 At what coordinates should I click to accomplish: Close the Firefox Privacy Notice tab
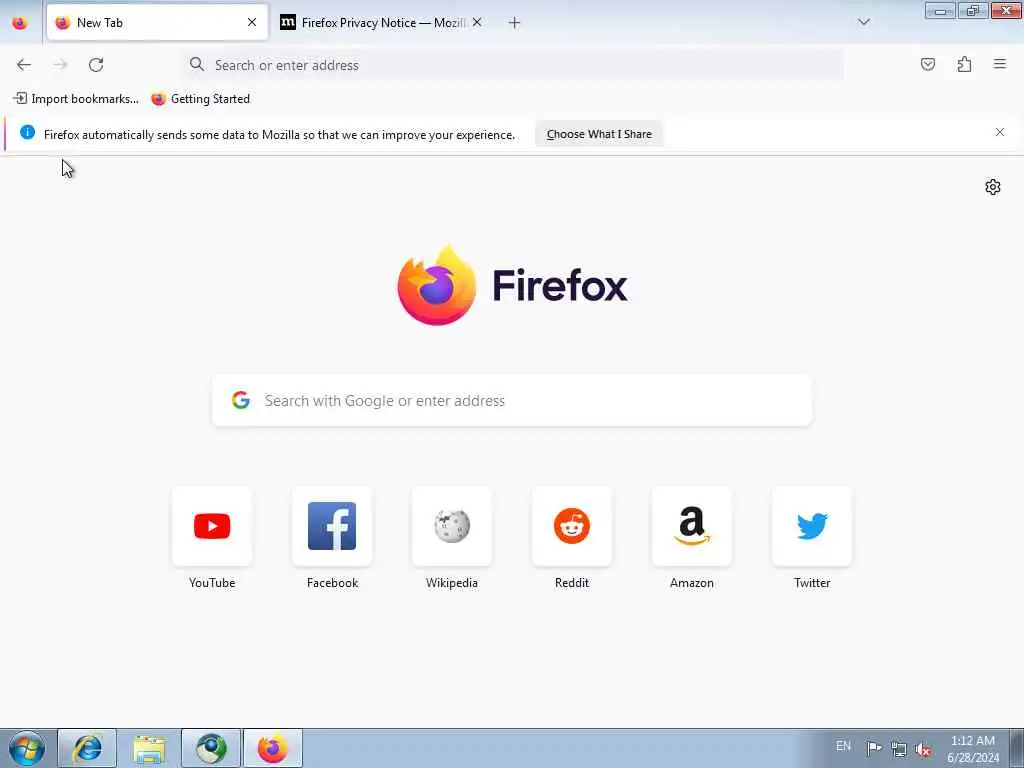pyautogui.click(x=477, y=22)
